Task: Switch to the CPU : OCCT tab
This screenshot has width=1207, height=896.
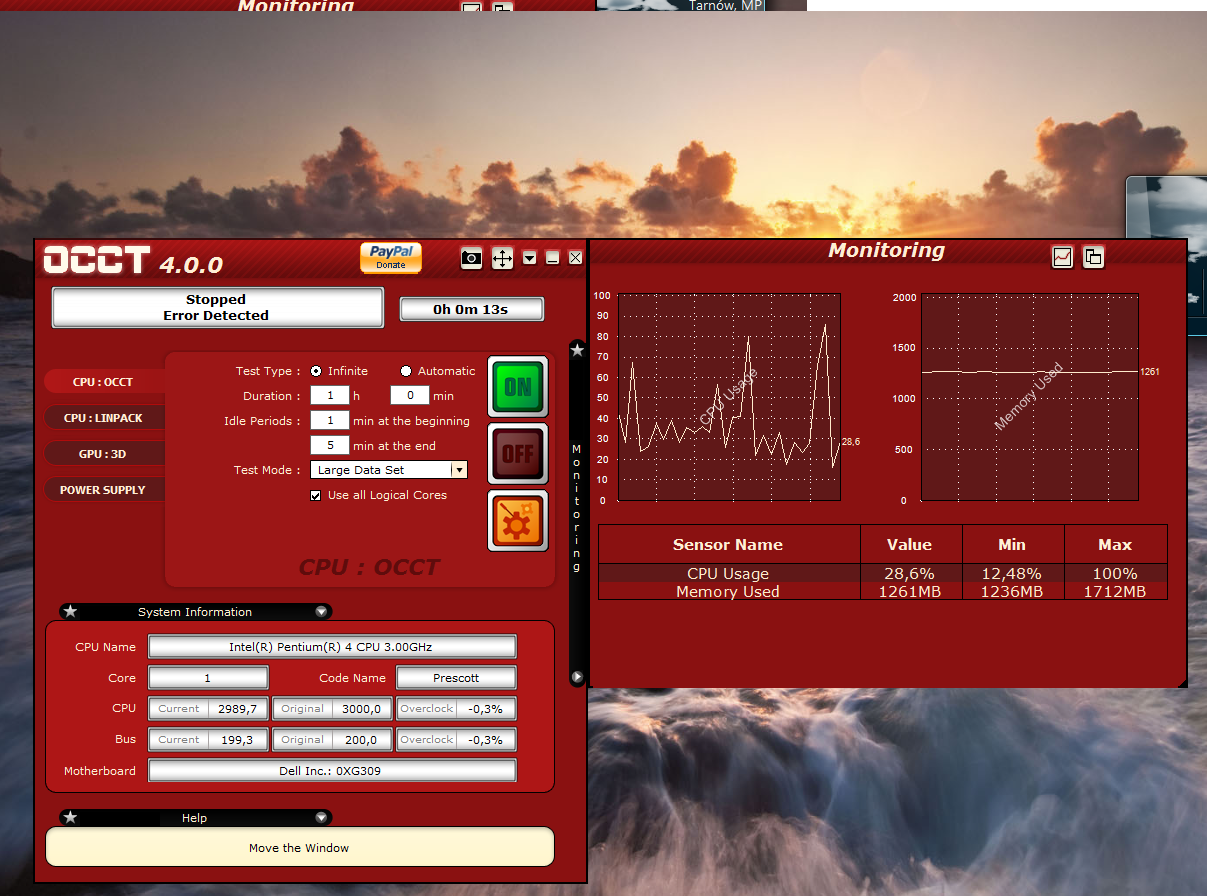Action: pyautogui.click(x=104, y=382)
